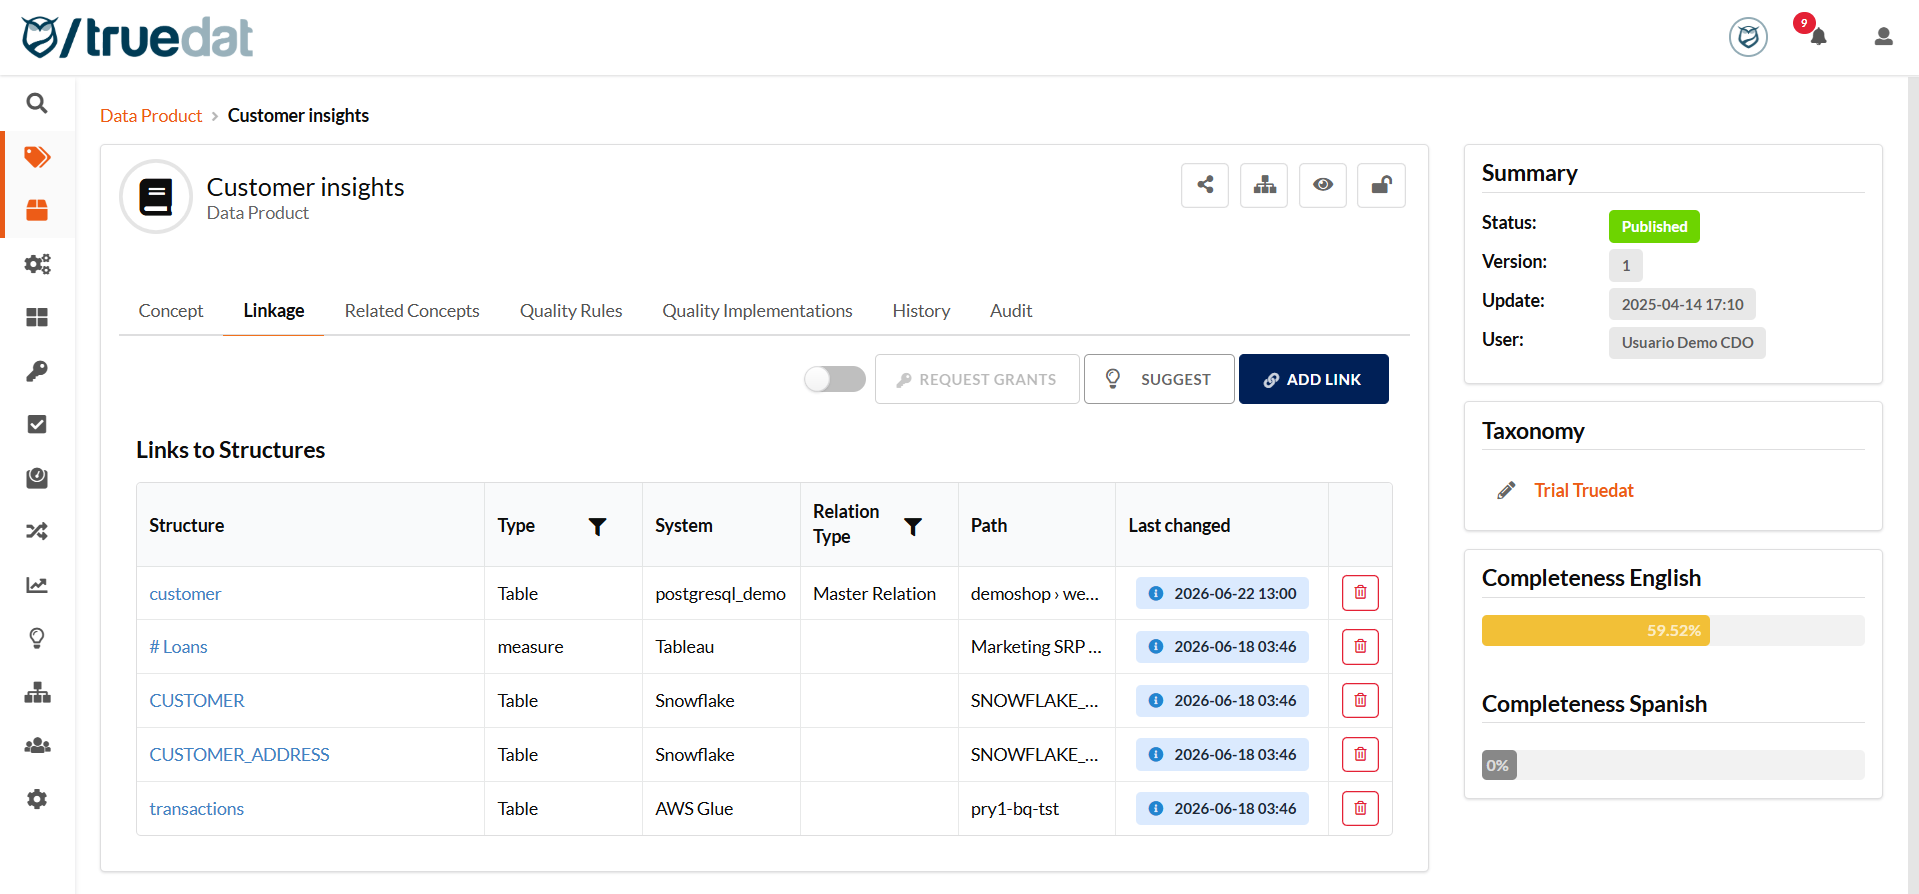Open the customer structure link

(185, 594)
